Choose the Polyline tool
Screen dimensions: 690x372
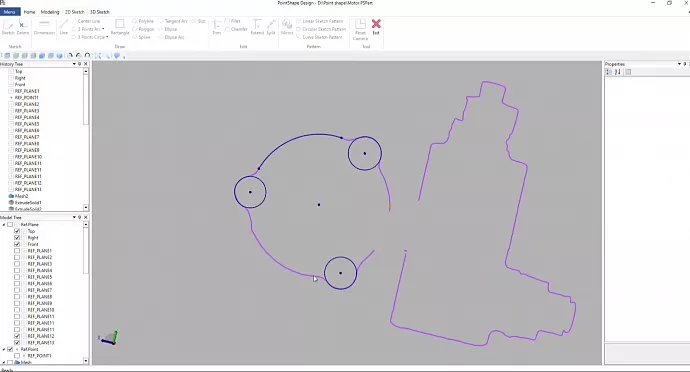[143, 21]
